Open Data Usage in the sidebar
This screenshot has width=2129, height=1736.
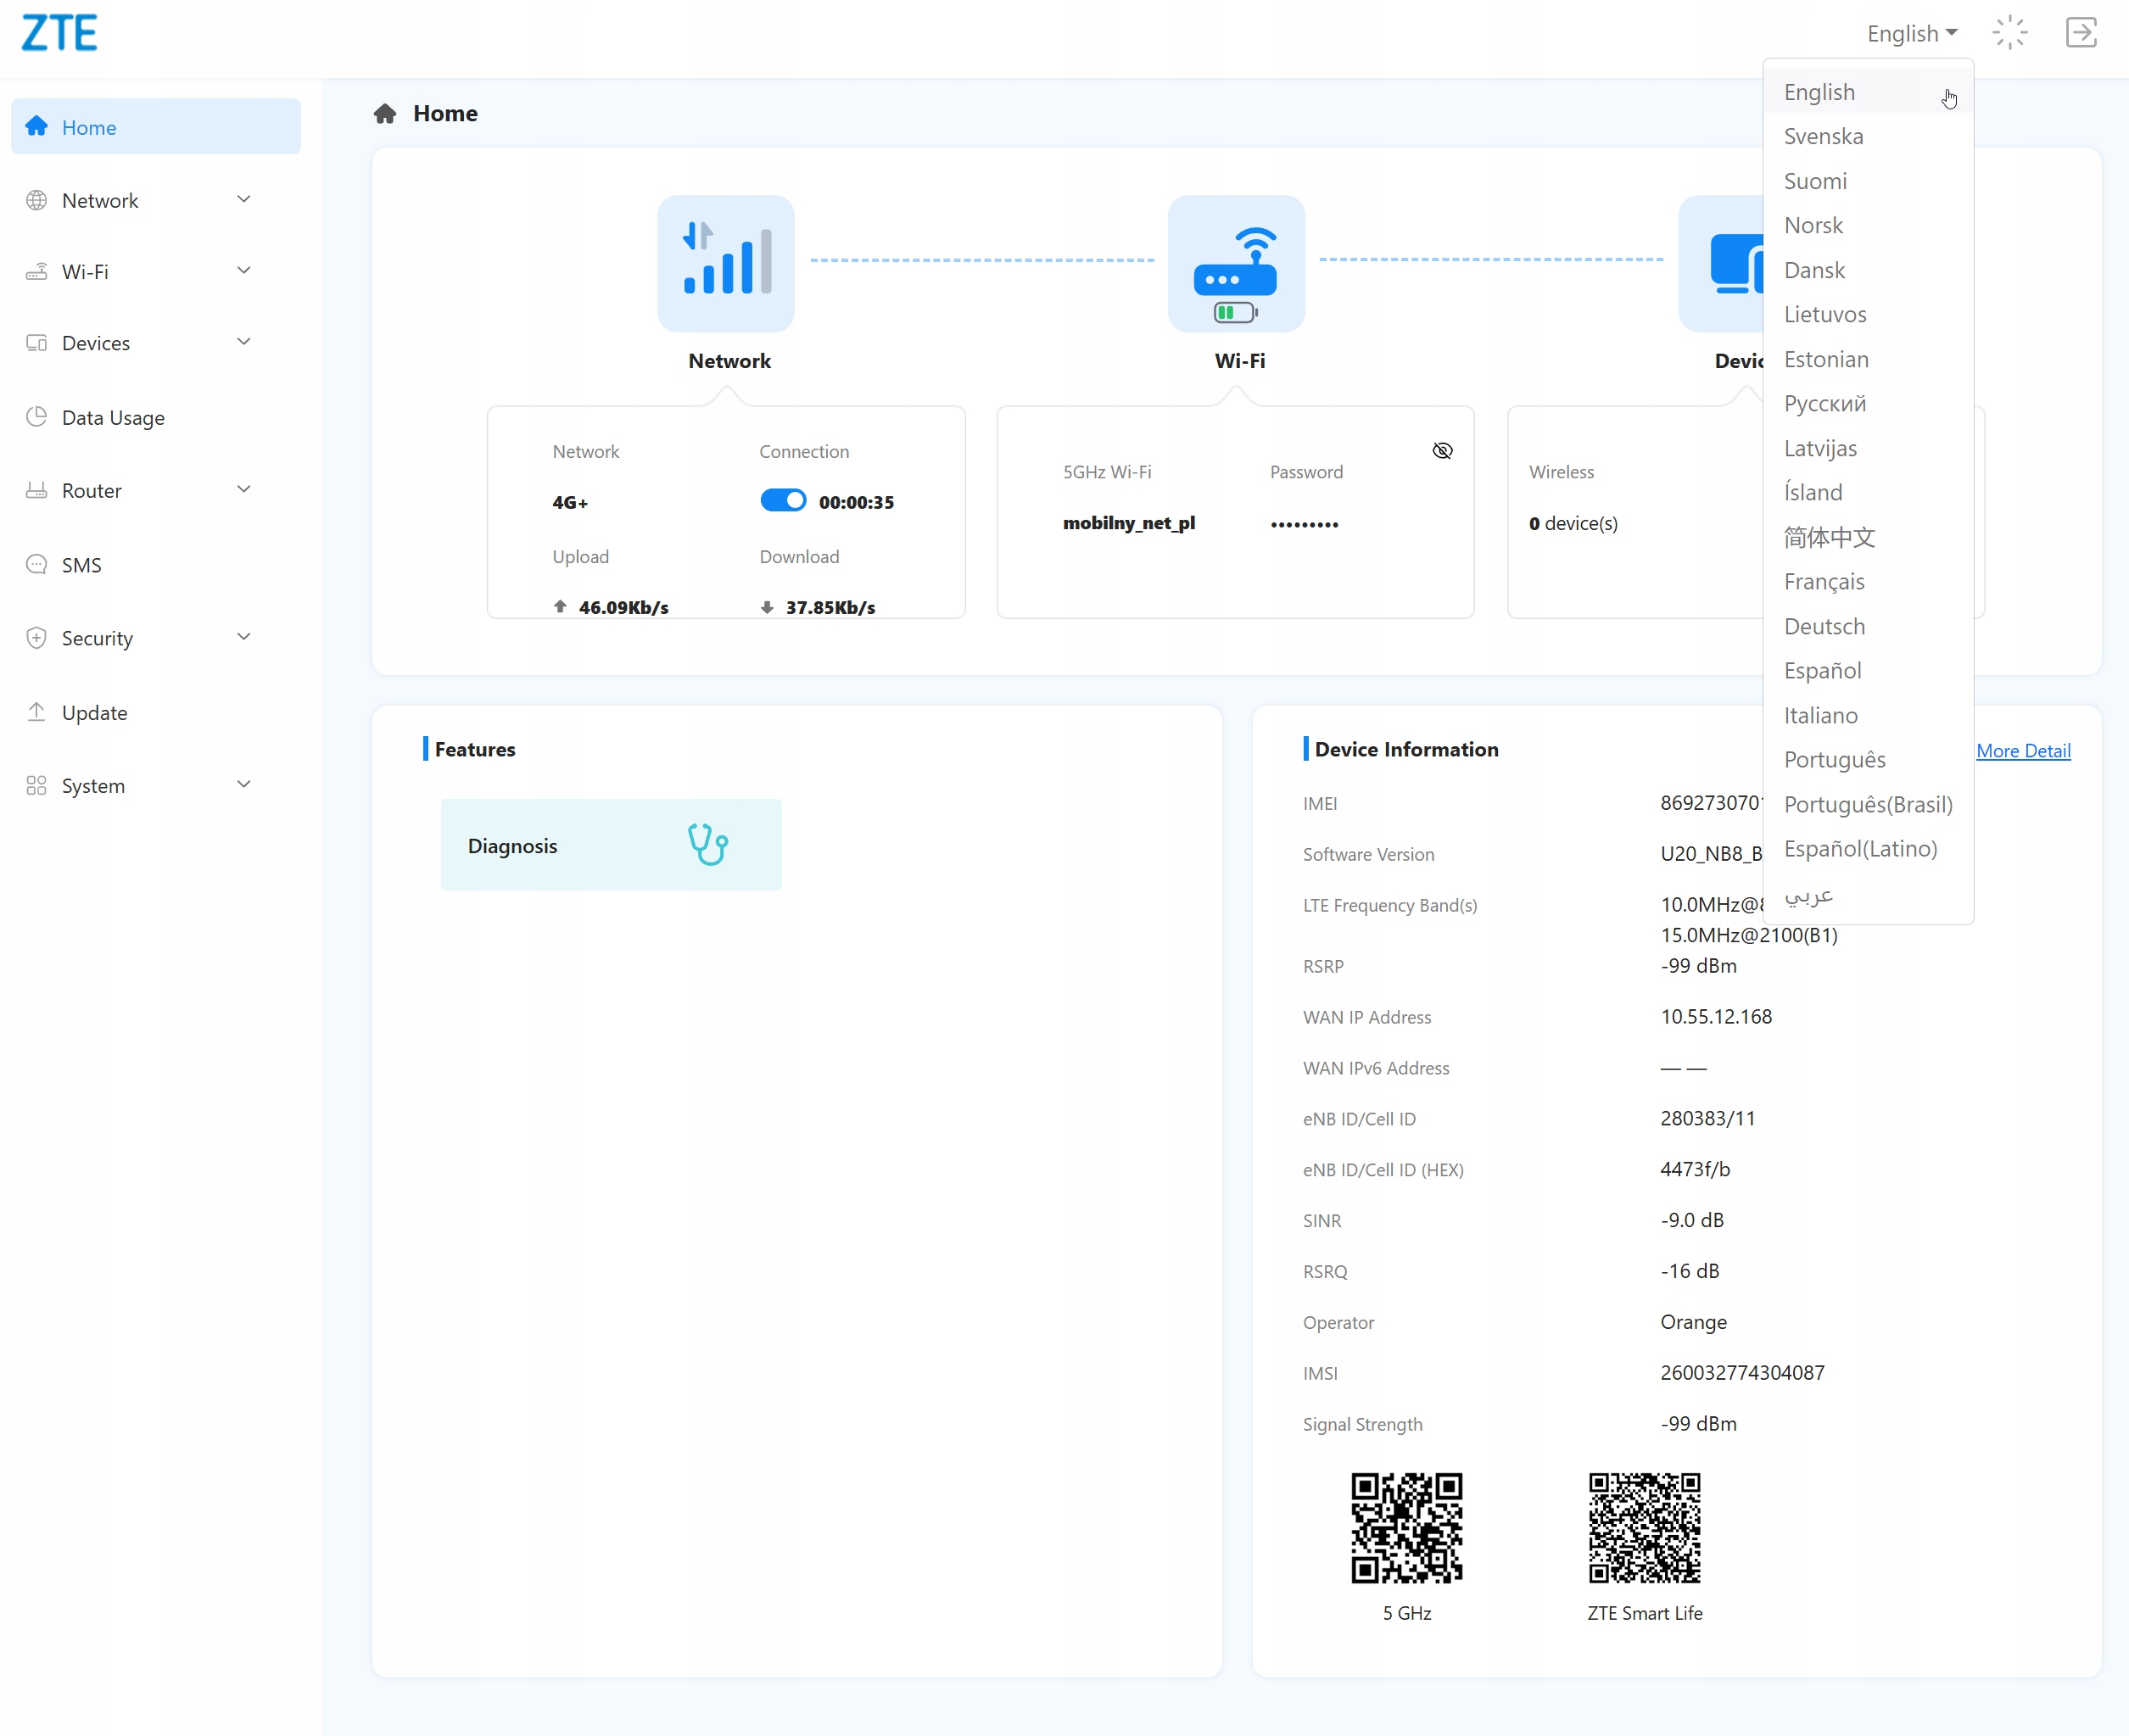[113, 418]
